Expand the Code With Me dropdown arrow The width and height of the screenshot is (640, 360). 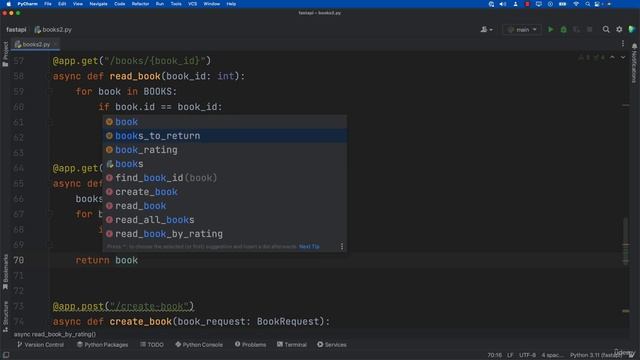click(491, 30)
